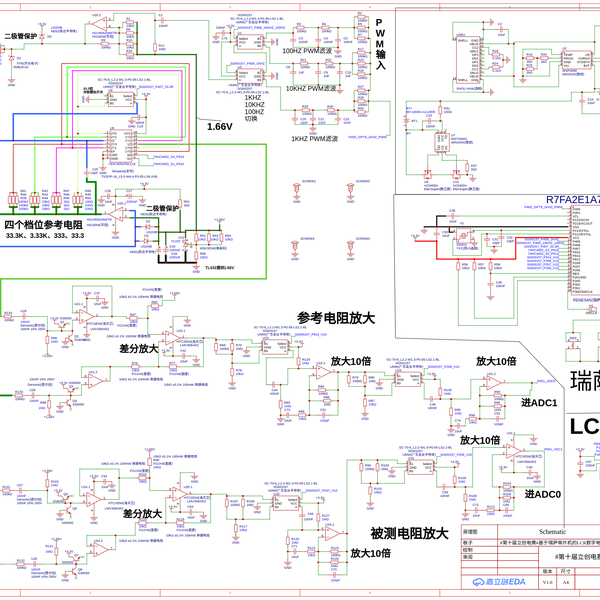The height and width of the screenshot is (600, 600).
Task: Click the SCREW2 mounting hole symbol
Action: 351,189
